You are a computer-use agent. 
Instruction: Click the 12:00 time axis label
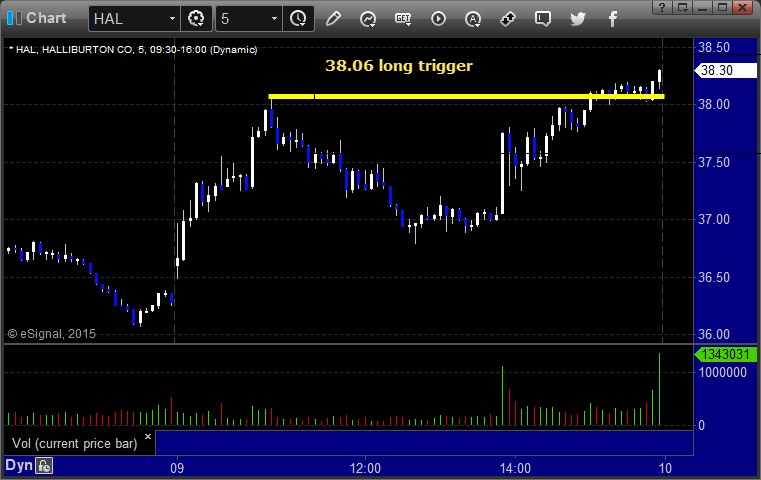click(365, 468)
